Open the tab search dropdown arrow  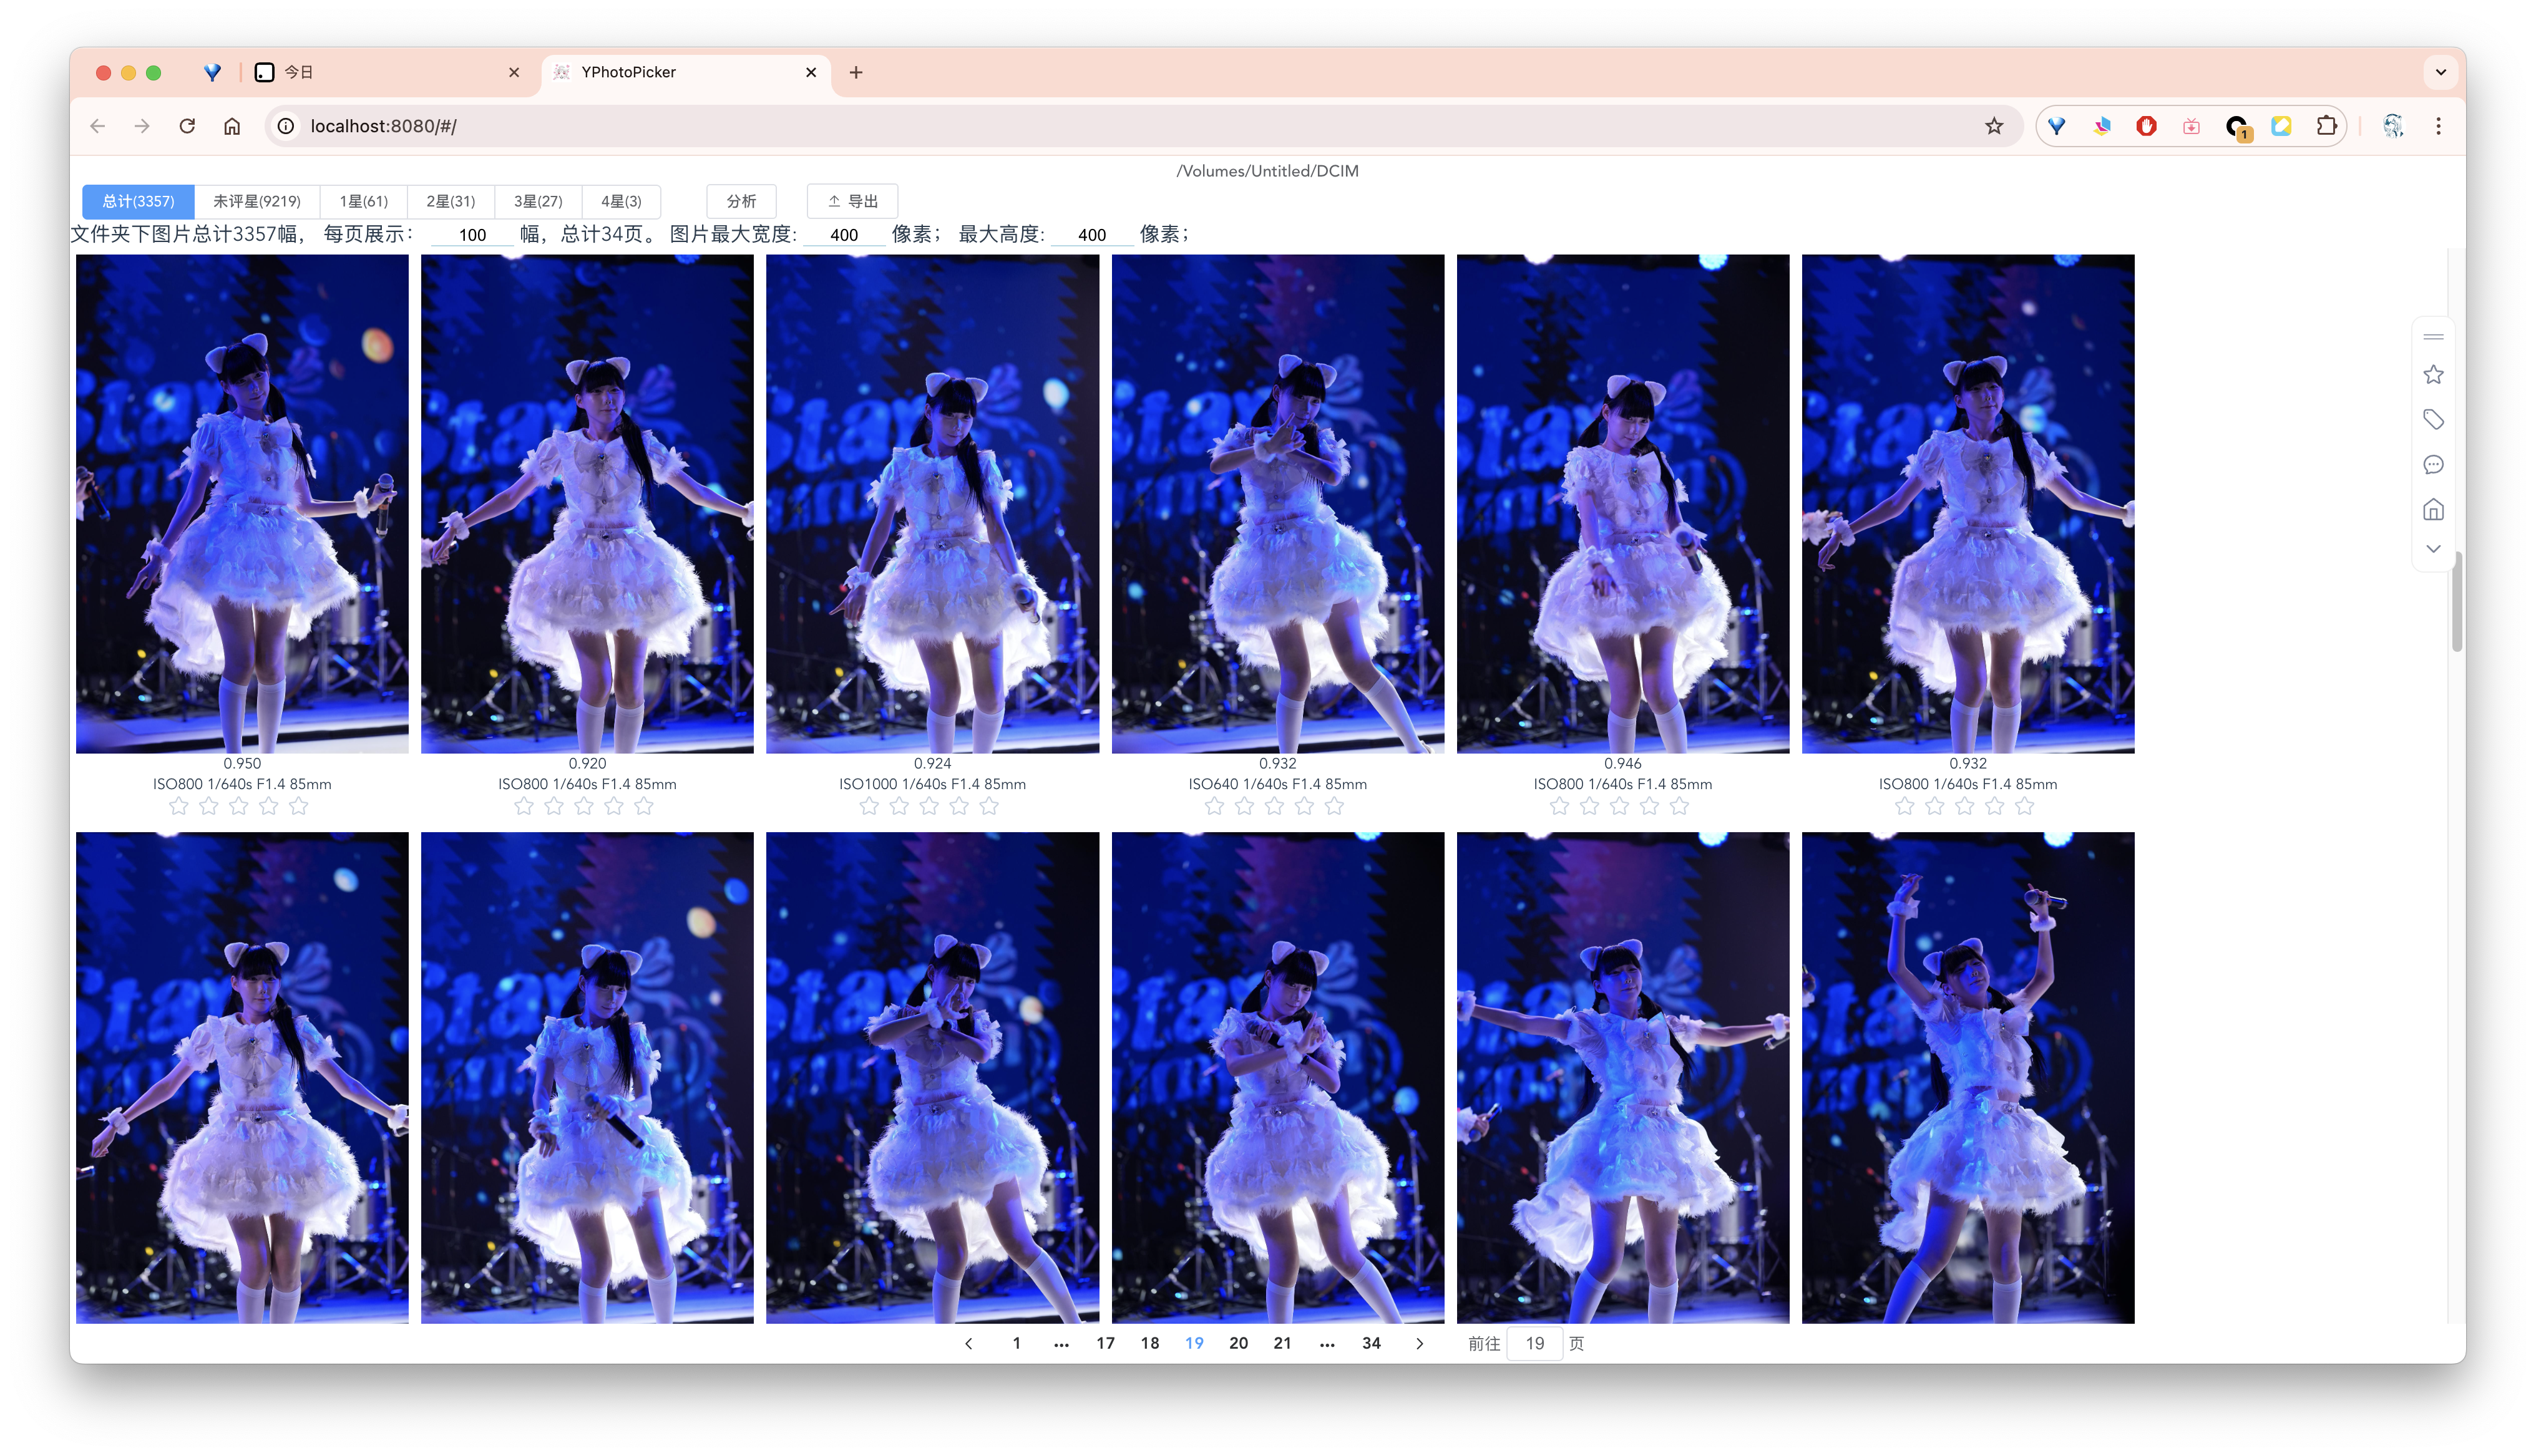(2440, 72)
